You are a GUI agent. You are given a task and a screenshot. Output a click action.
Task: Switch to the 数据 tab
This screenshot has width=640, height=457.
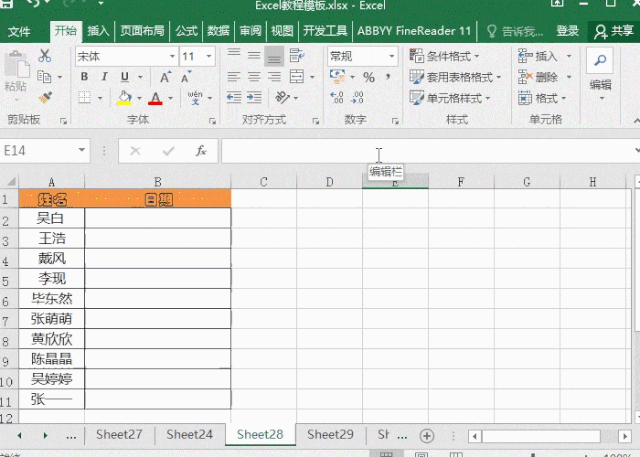point(218,31)
